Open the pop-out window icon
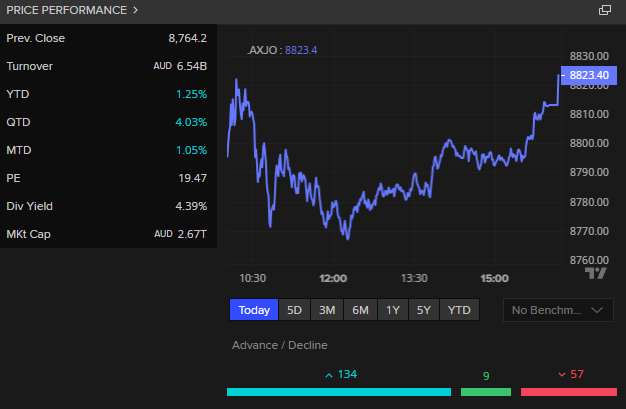This screenshot has width=626, height=409. (605, 10)
